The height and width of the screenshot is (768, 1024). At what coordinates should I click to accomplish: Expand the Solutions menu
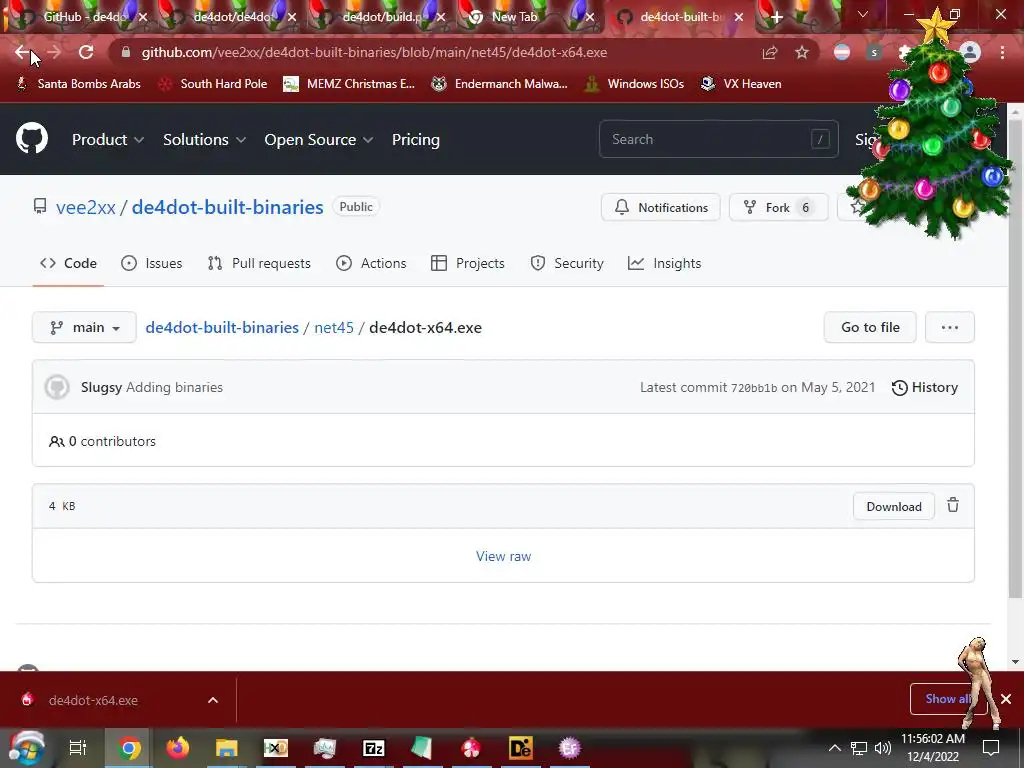coord(204,140)
